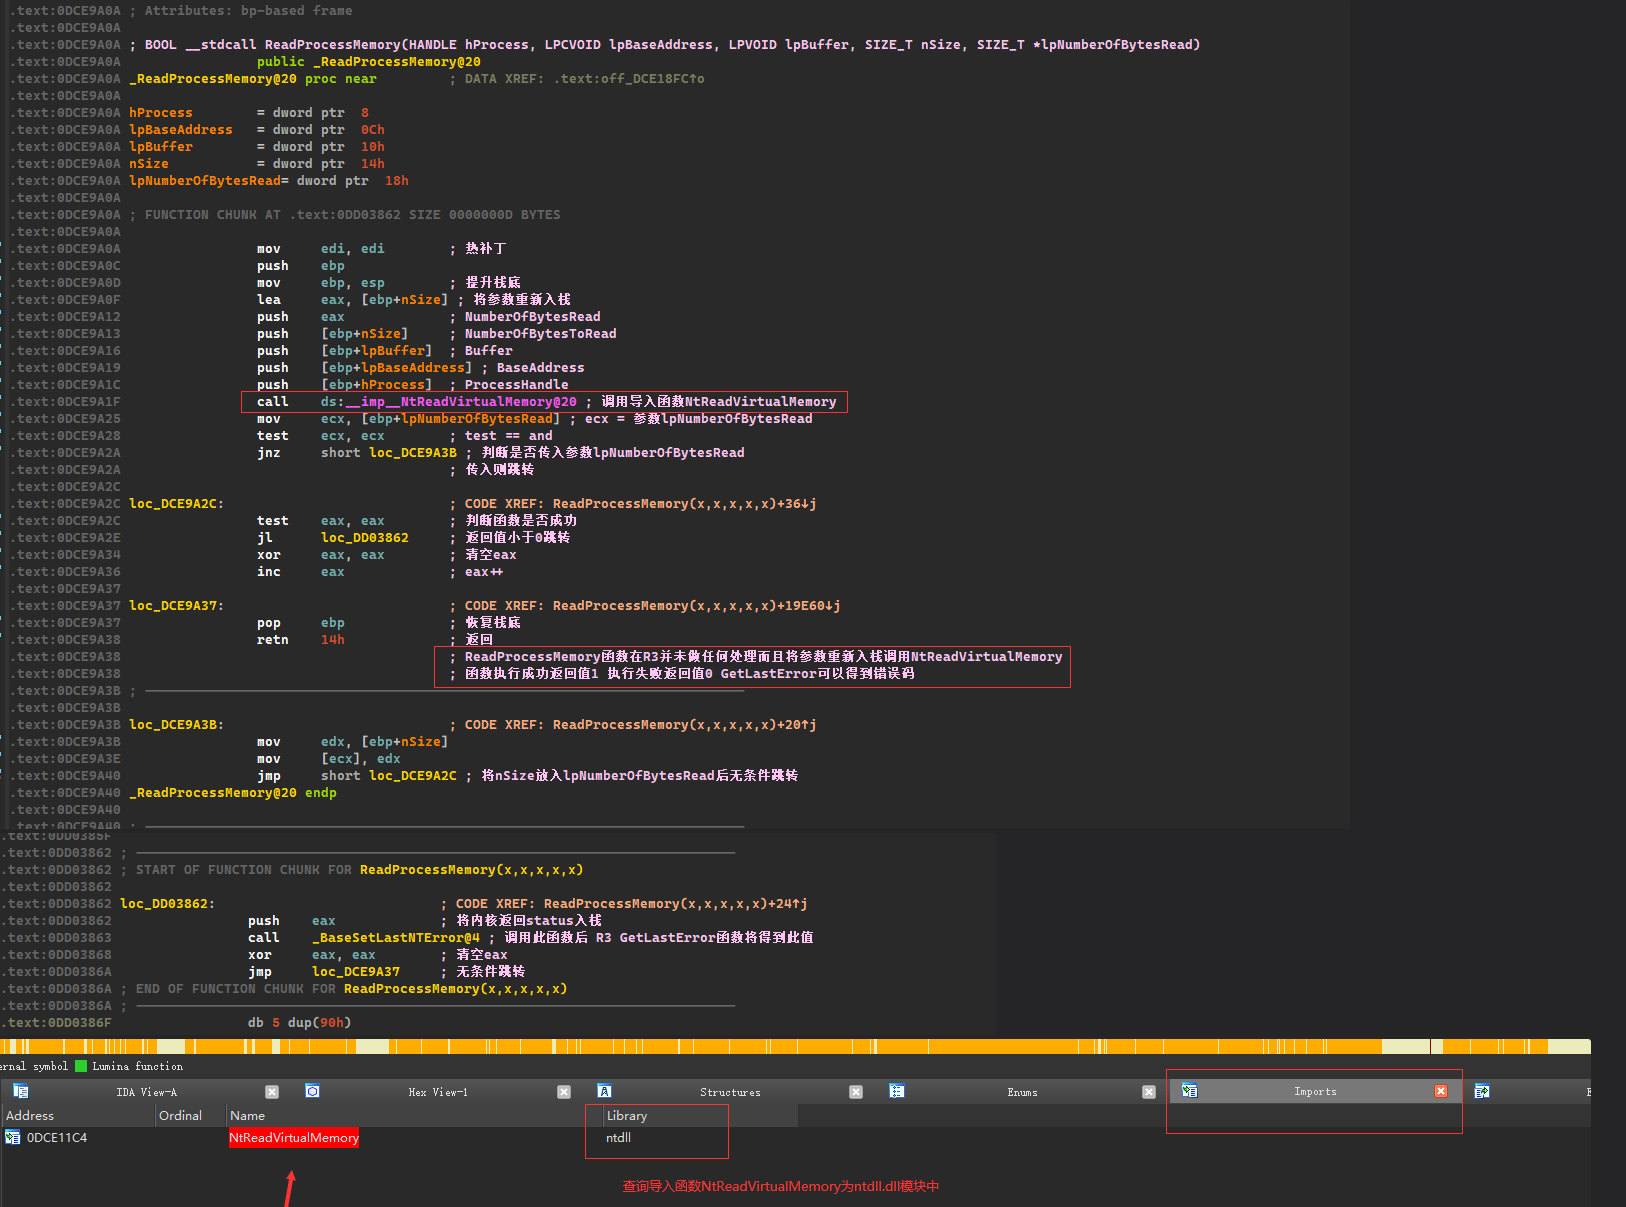Select the loc_DCE9A3B: label definition
Image resolution: width=1626 pixels, height=1207 pixels.
176,725
